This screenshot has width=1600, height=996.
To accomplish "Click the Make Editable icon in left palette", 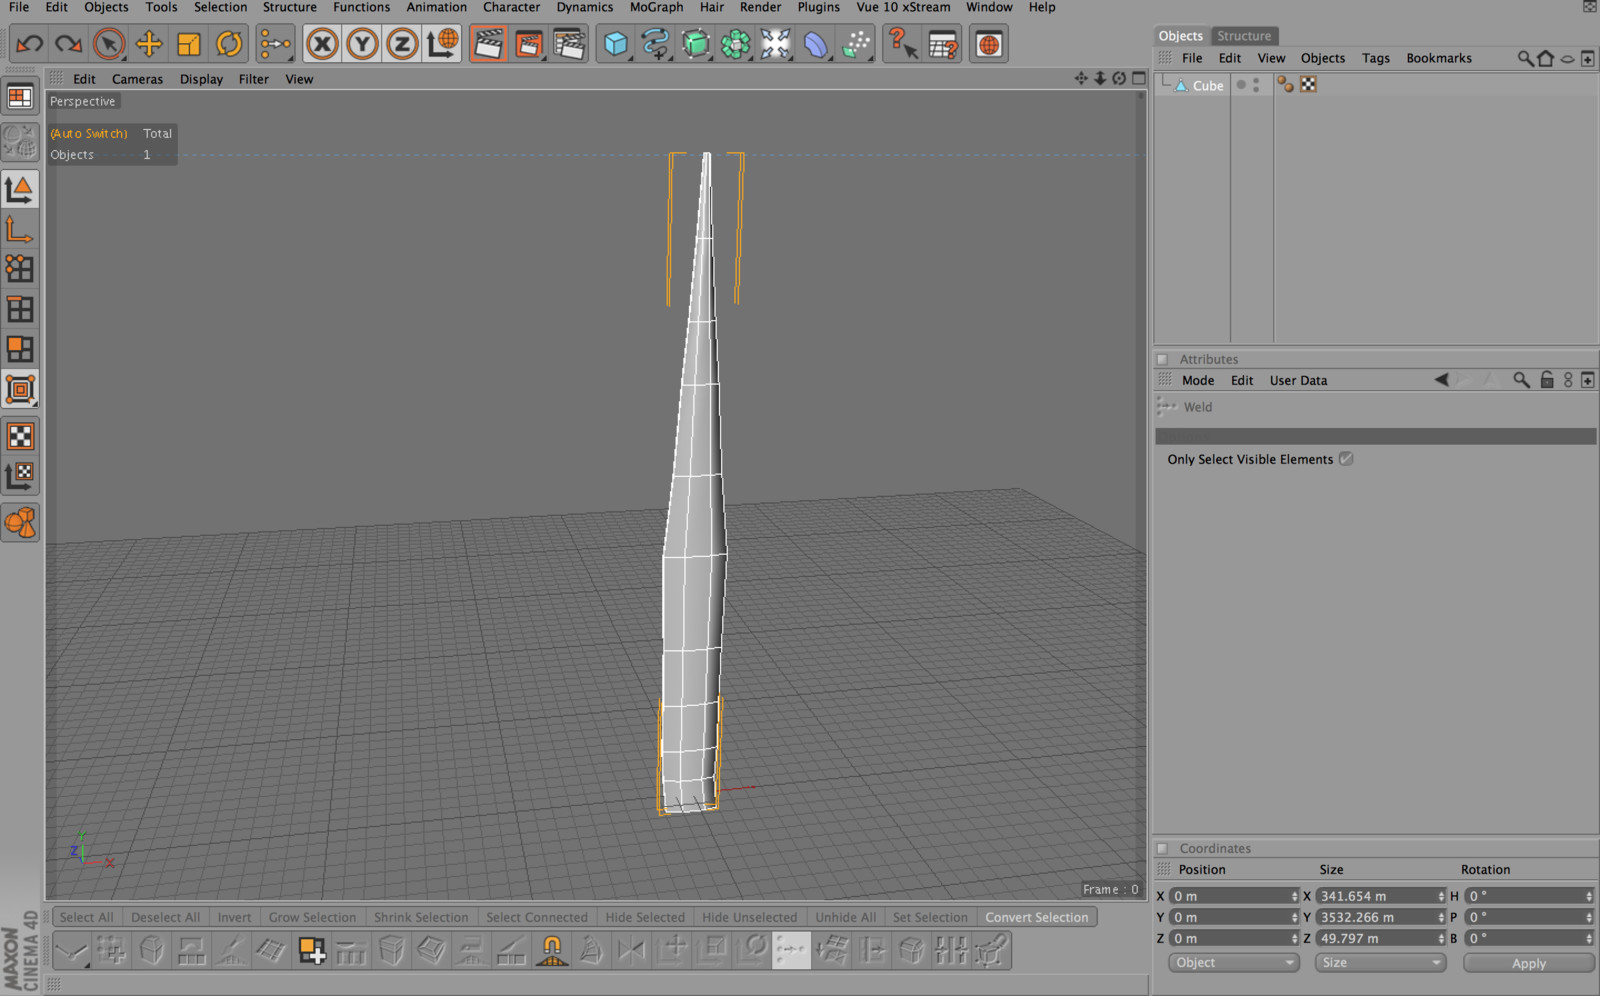I will (x=20, y=142).
